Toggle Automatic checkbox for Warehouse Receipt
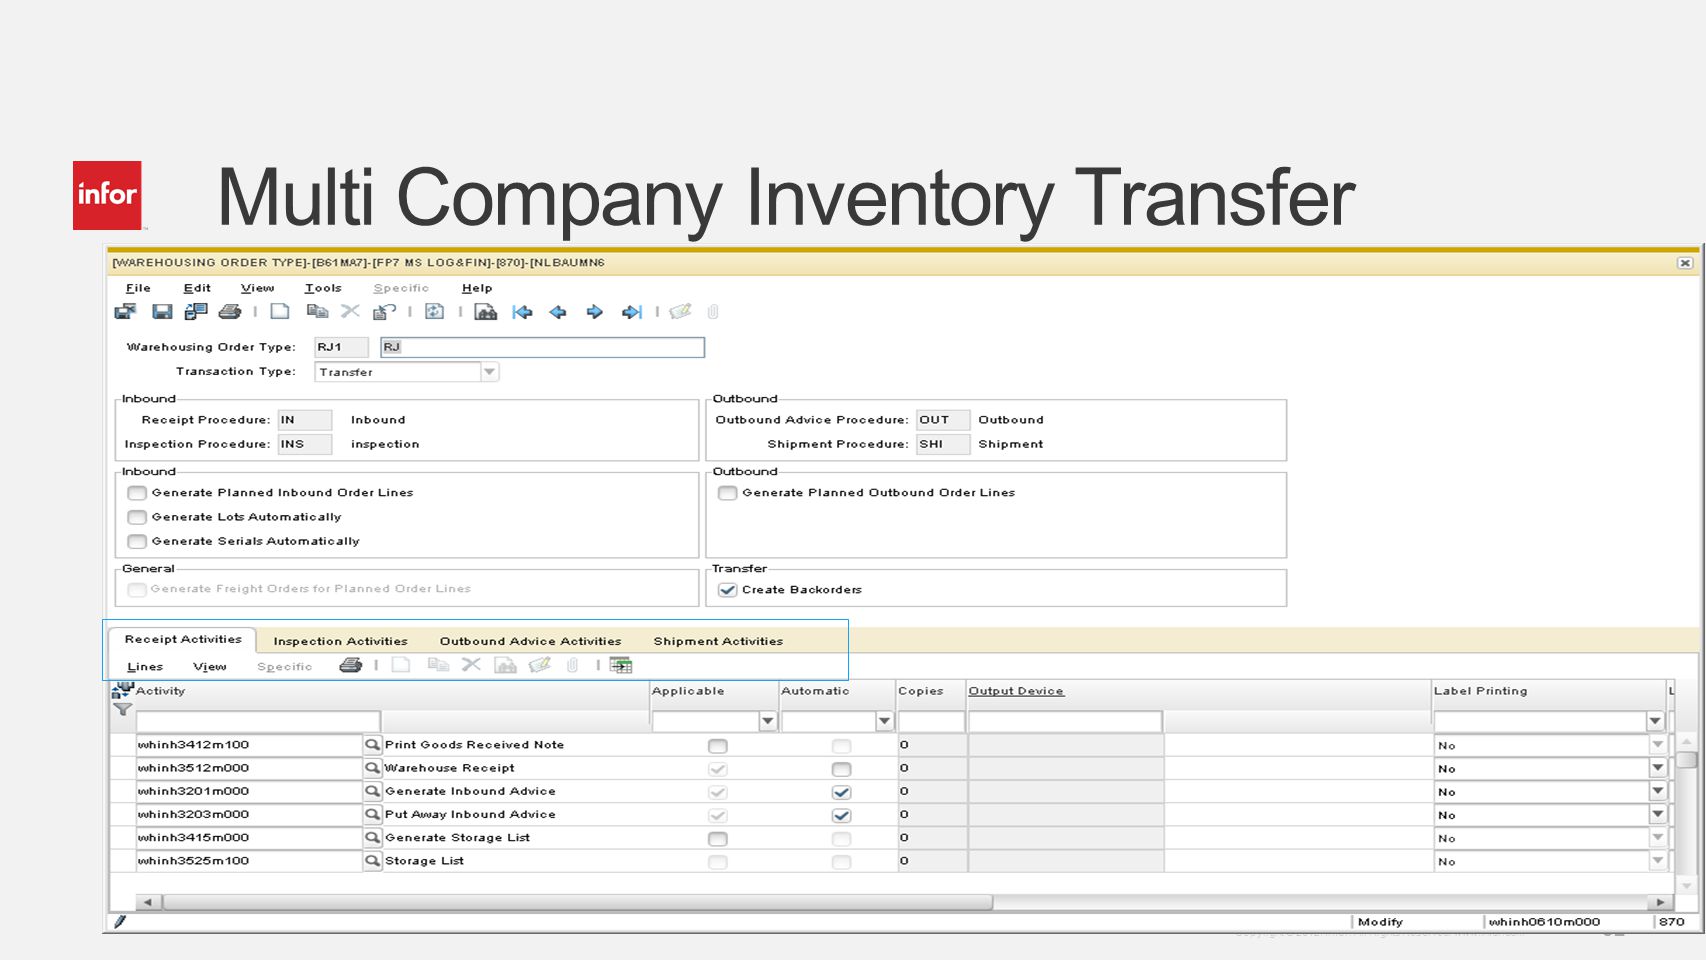 (x=842, y=769)
